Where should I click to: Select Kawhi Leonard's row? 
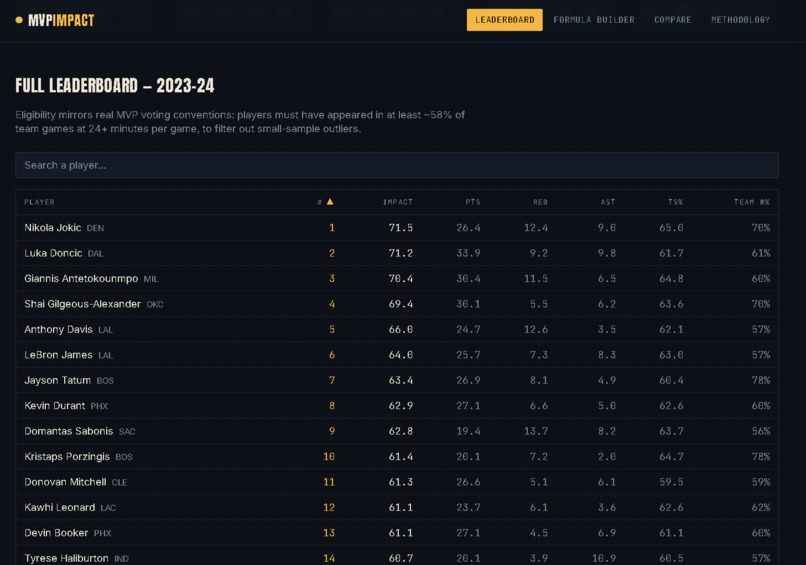tap(397, 507)
